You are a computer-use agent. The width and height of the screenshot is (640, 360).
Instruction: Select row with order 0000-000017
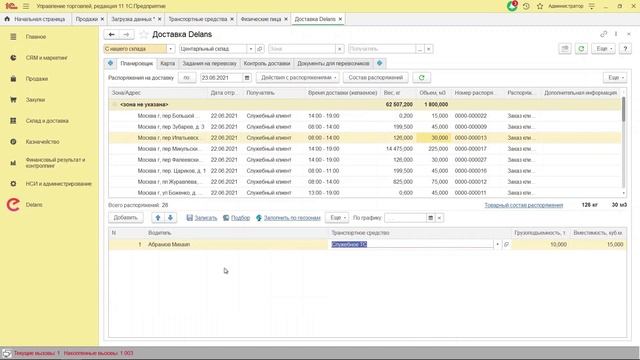click(365, 149)
